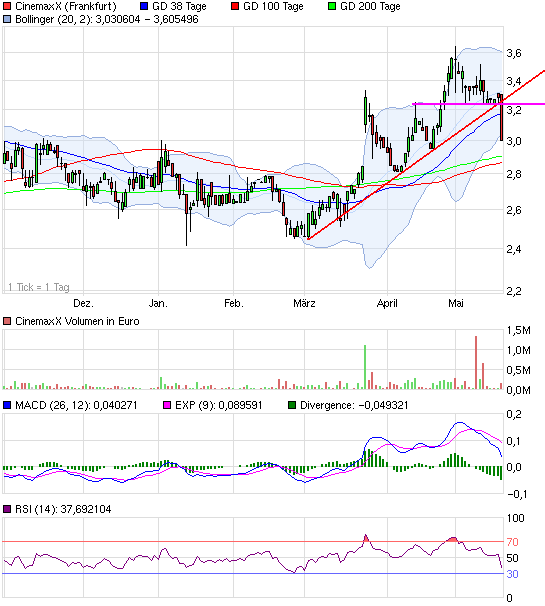Click the tallest red volume bar in May
Screen dimensions: 545x606
pyautogui.click(x=476, y=363)
